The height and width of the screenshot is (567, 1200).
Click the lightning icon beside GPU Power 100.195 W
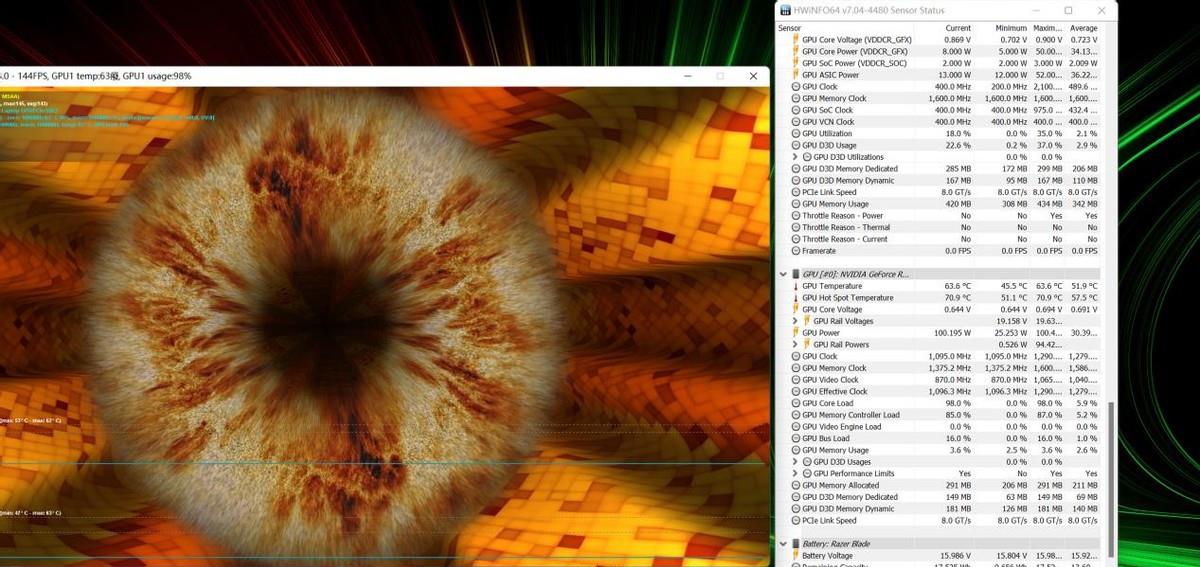796,333
